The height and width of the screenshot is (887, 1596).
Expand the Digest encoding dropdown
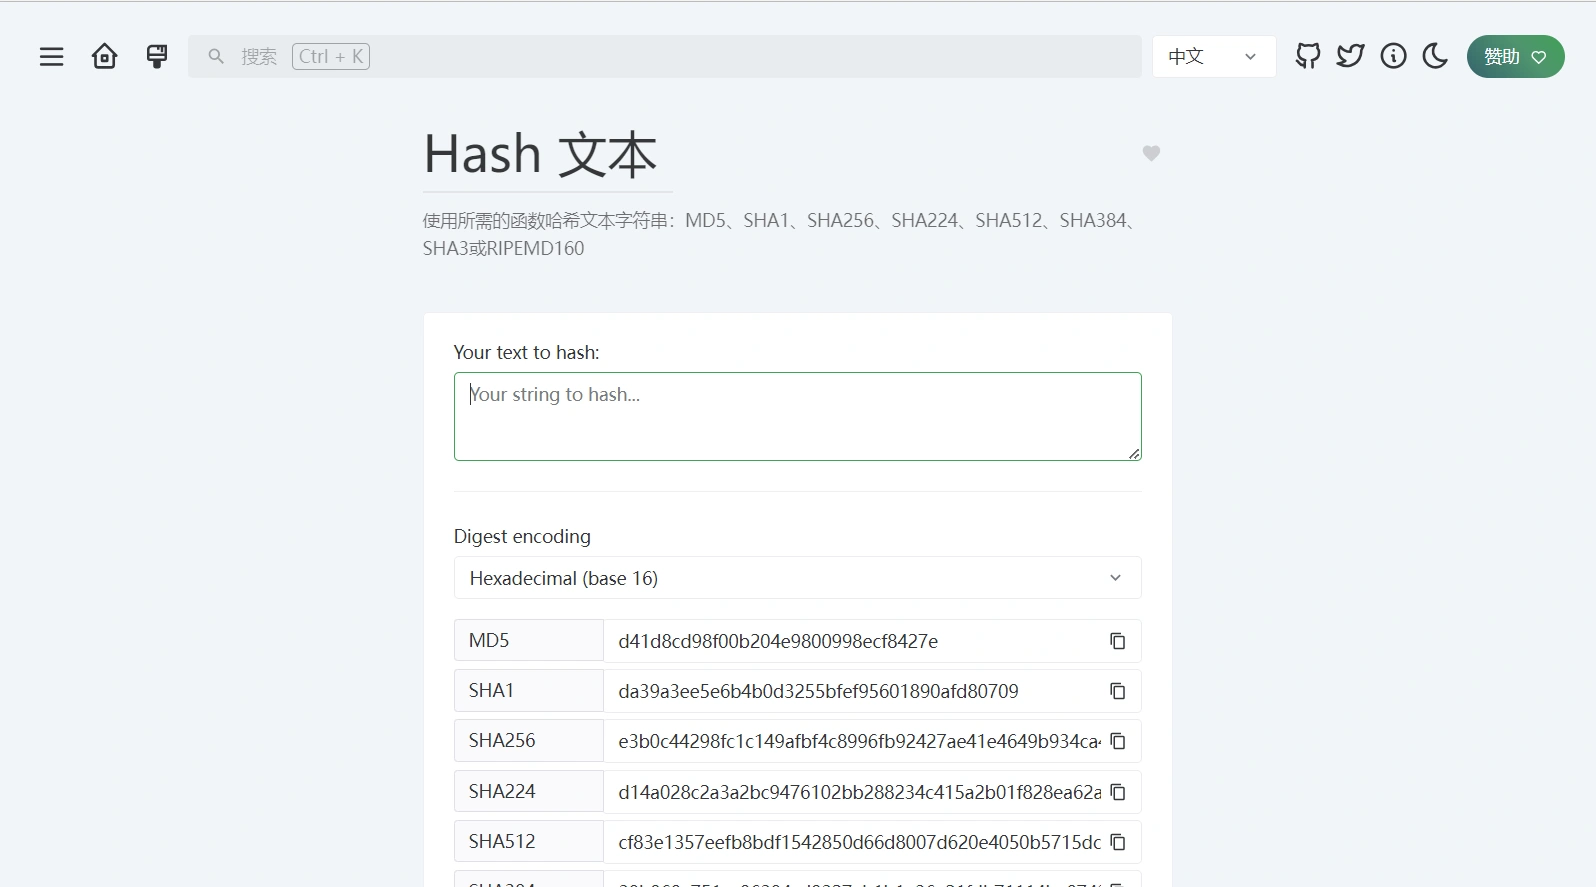[797, 578]
